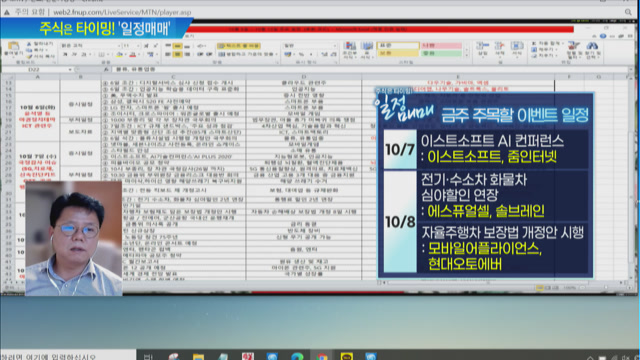Viewport: 640px width, 360px height.
Task: Open Chrome from the Windows taskbar
Action: point(322,356)
